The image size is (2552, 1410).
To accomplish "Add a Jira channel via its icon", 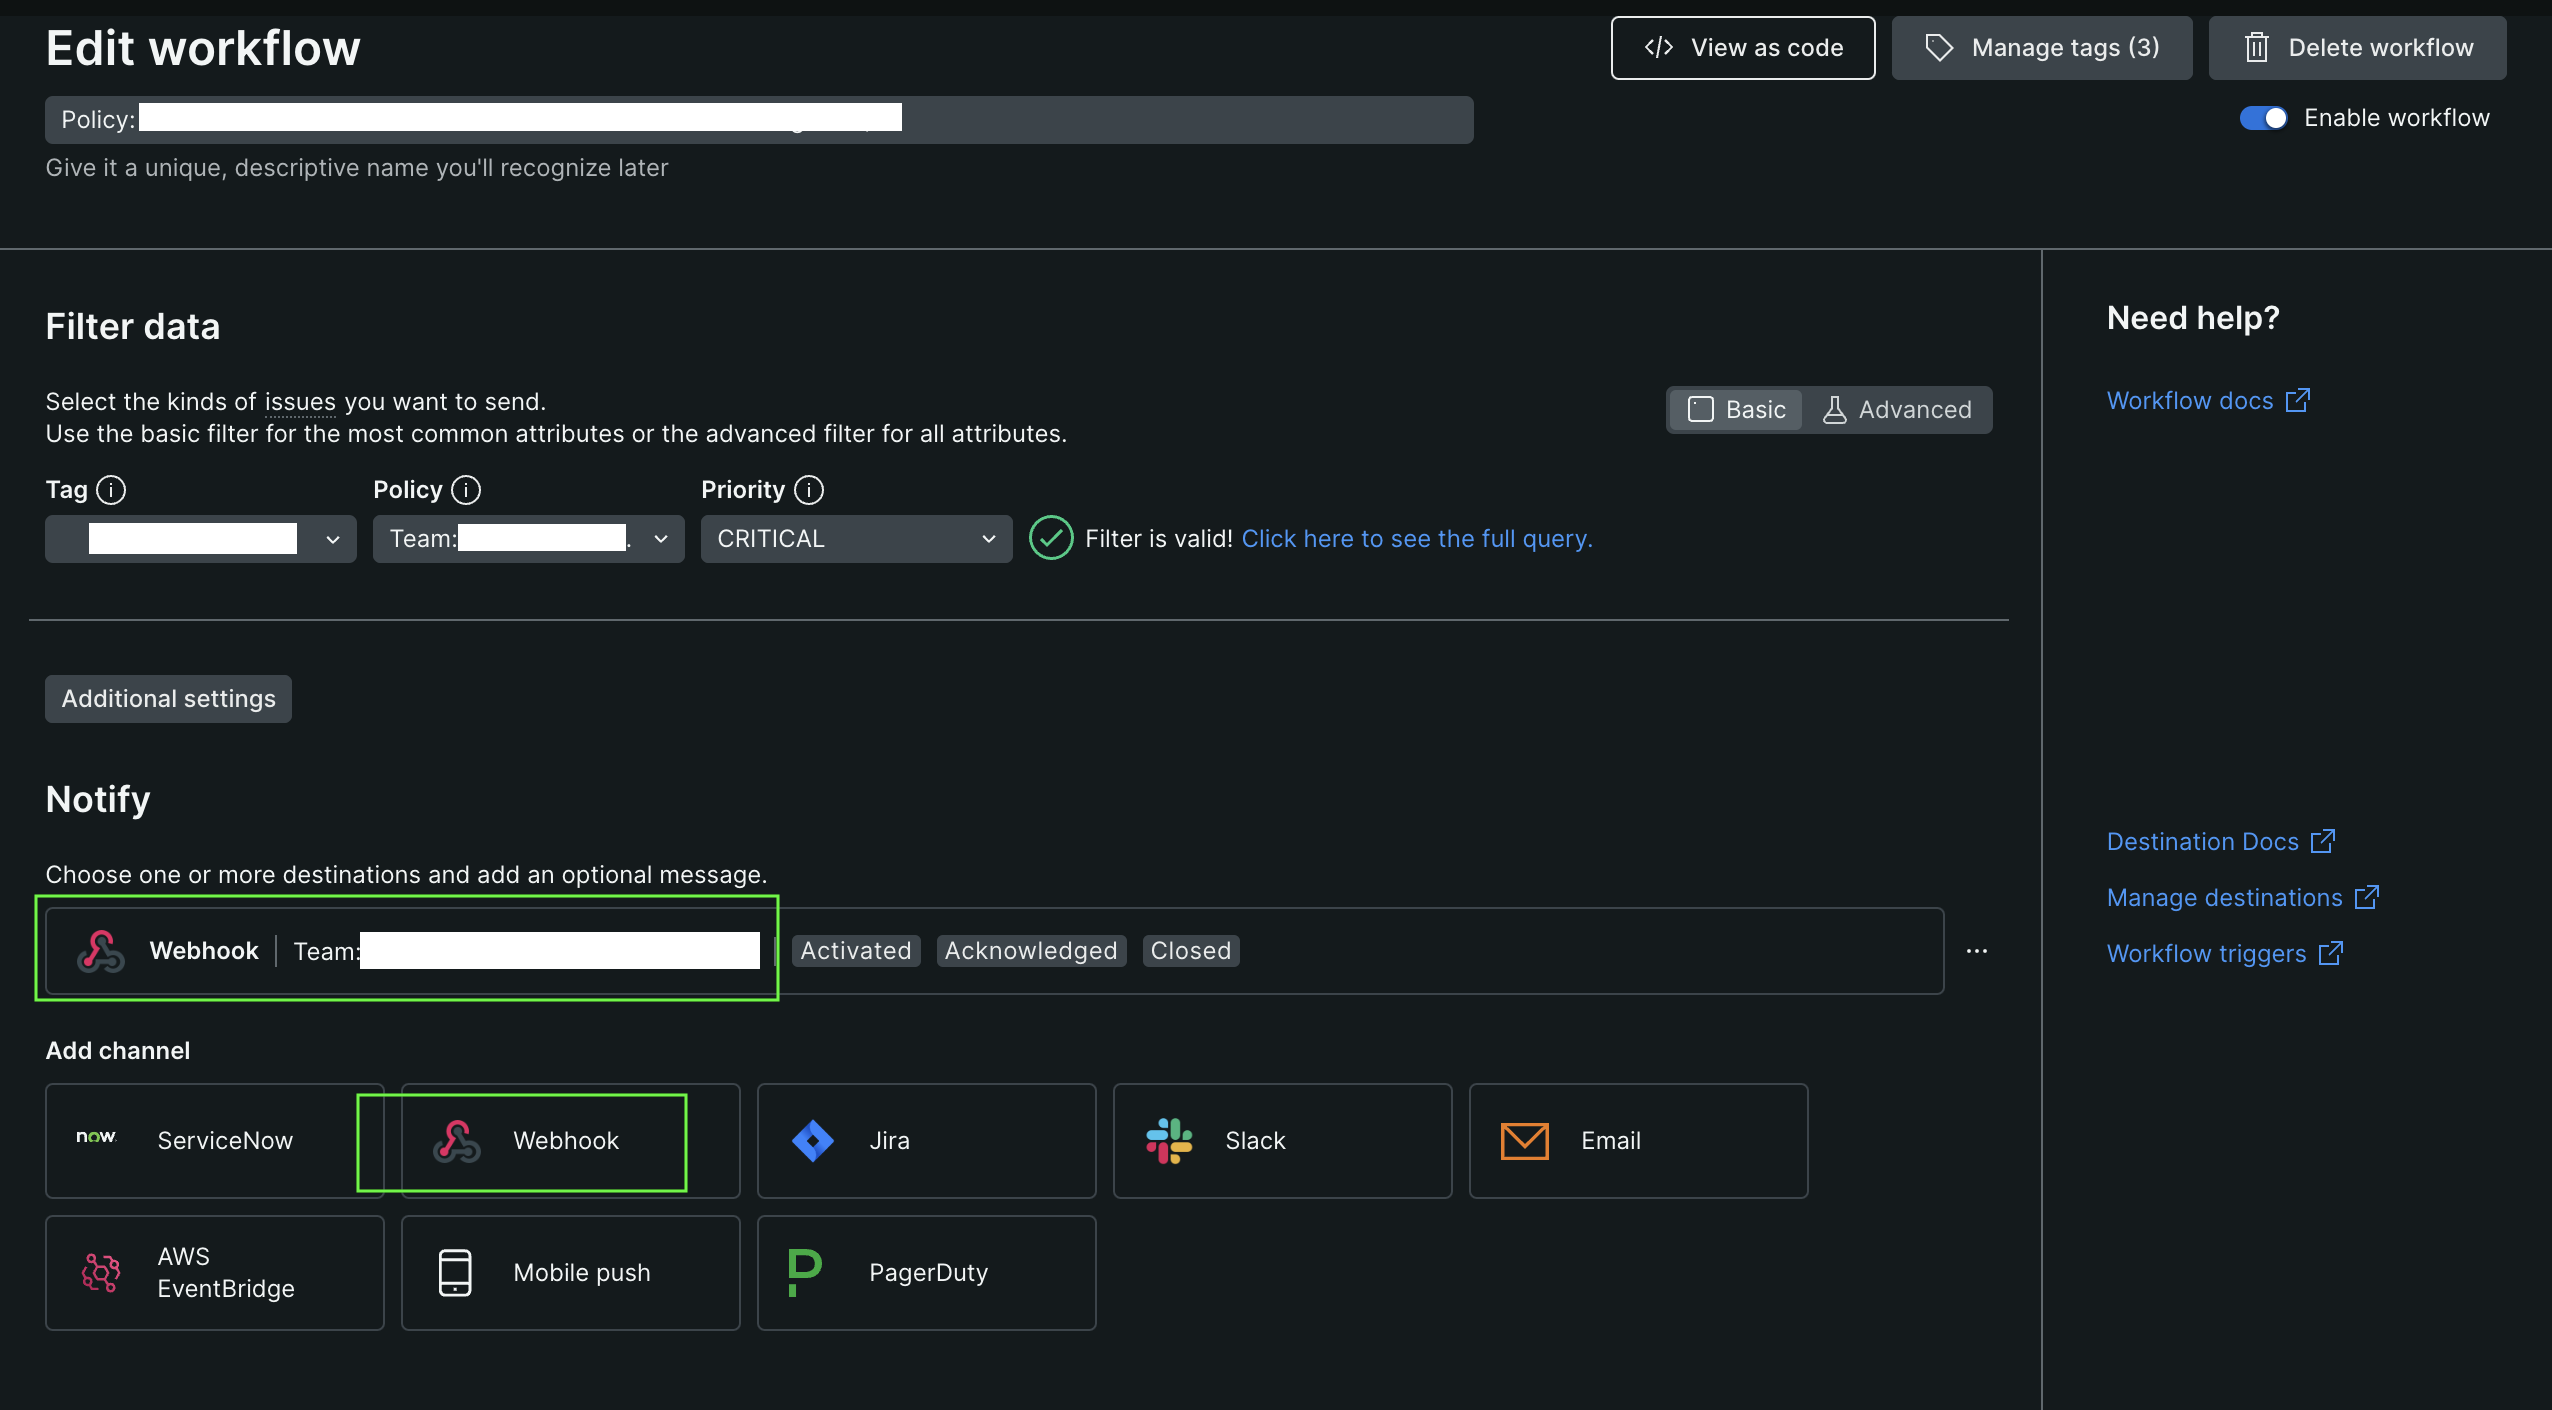I will tap(812, 1140).
